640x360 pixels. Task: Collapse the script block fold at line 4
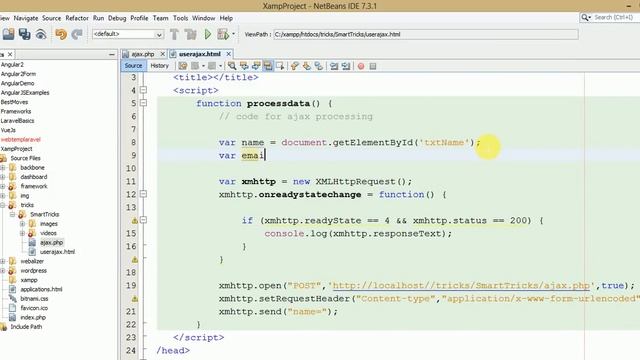point(143,90)
